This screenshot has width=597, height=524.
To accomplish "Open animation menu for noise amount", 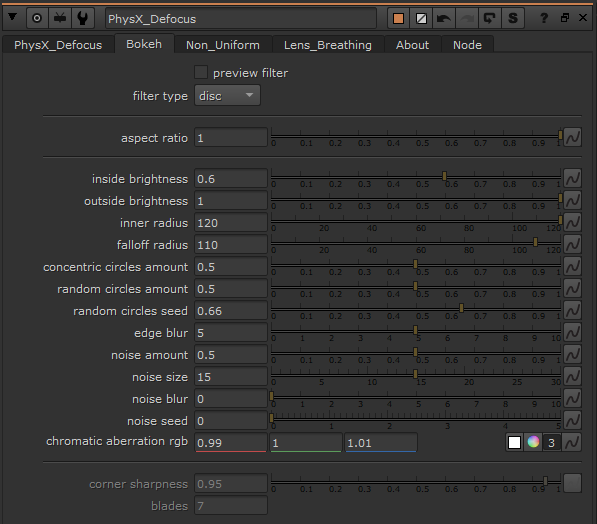I will click(572, 355).
